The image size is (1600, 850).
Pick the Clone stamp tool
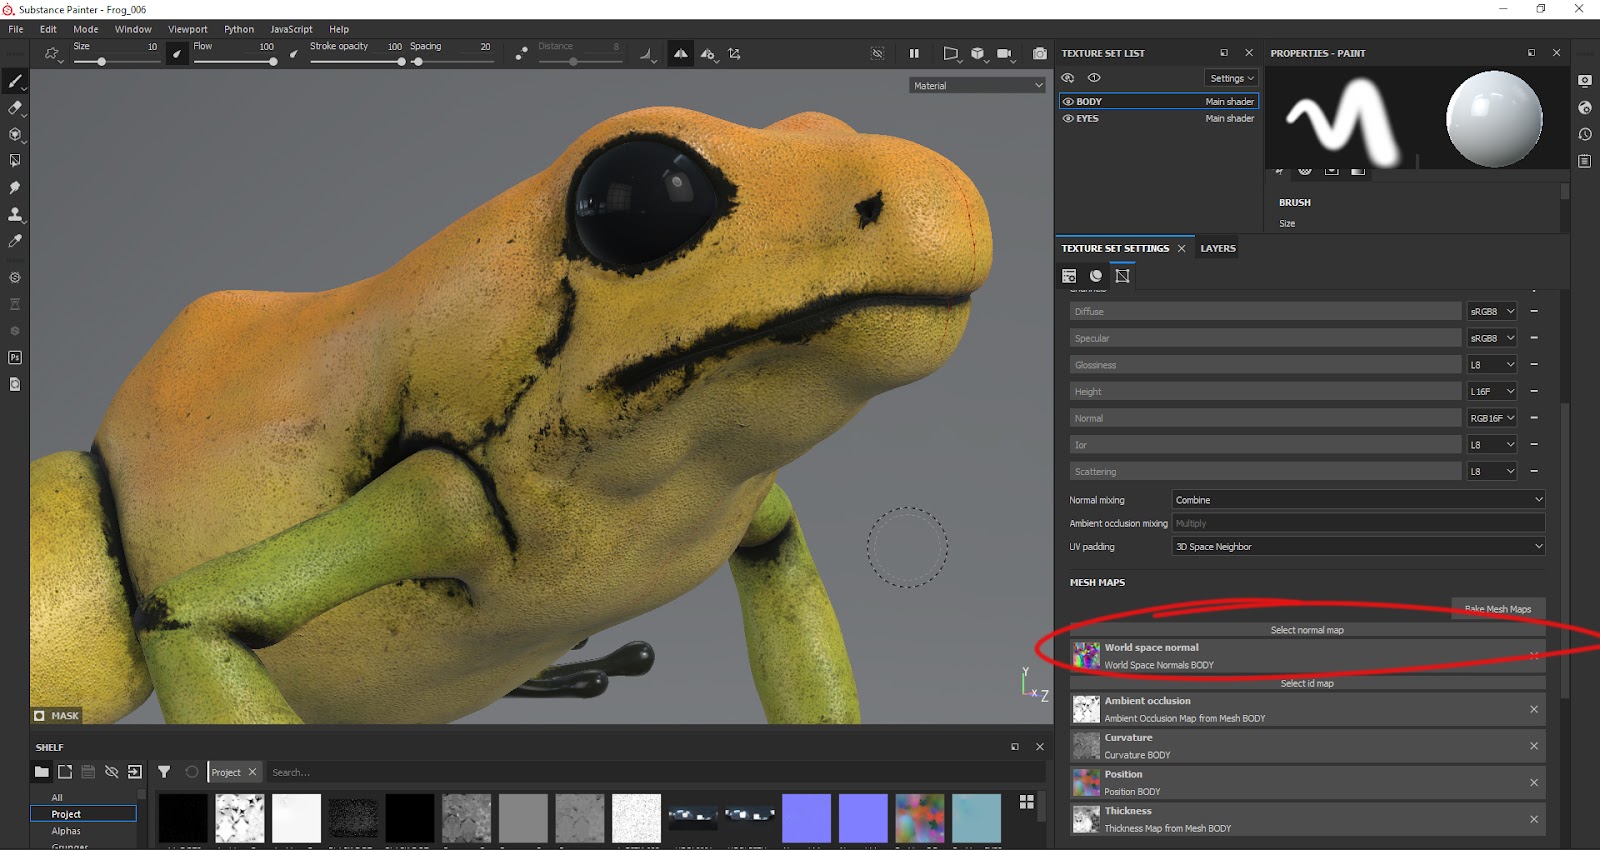[x=15, y=214]
